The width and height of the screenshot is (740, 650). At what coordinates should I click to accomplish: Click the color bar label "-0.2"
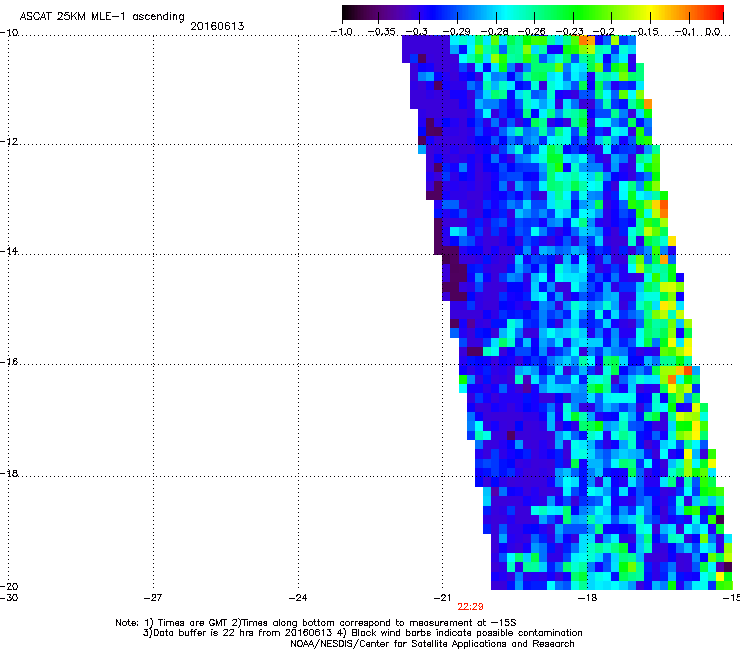coord(604,32)
